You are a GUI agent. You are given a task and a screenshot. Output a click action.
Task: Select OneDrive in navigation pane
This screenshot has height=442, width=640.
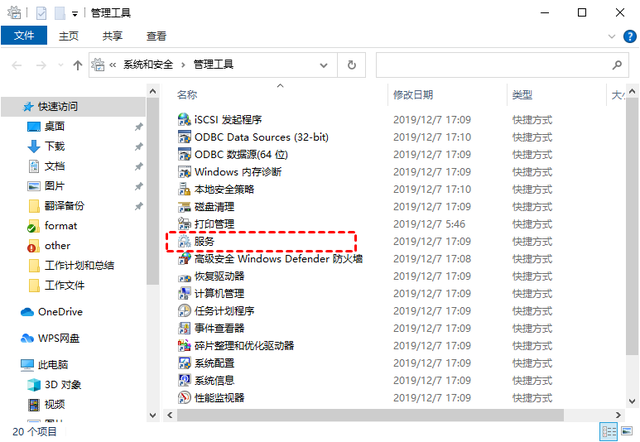click(x=60, y=312)
